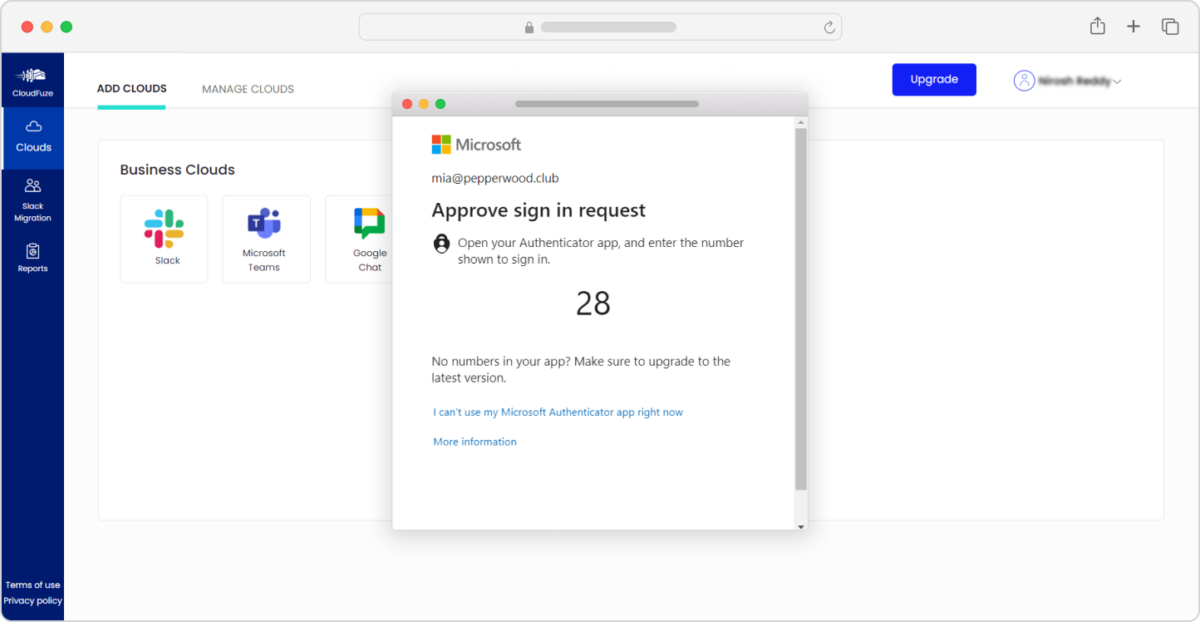Switch to the ADD CLOUDS tab
Screen dimensions: 1200x622
[x=131, y=88]
